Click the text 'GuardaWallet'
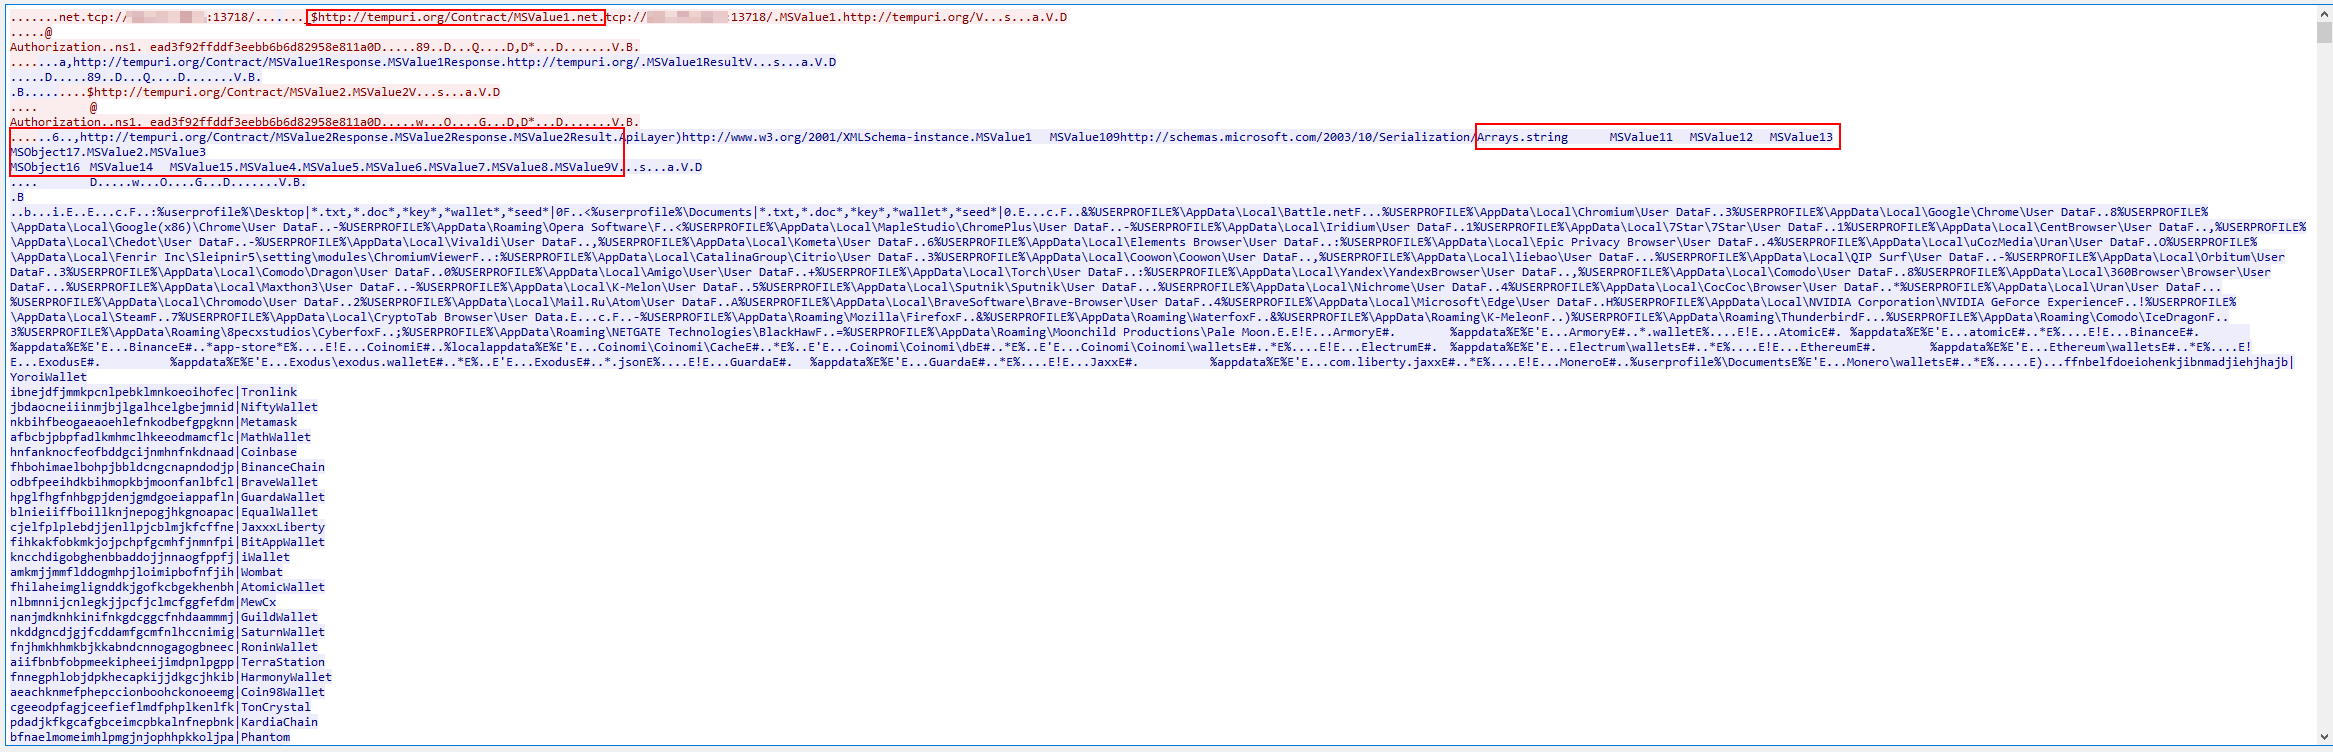 [283, 497]
